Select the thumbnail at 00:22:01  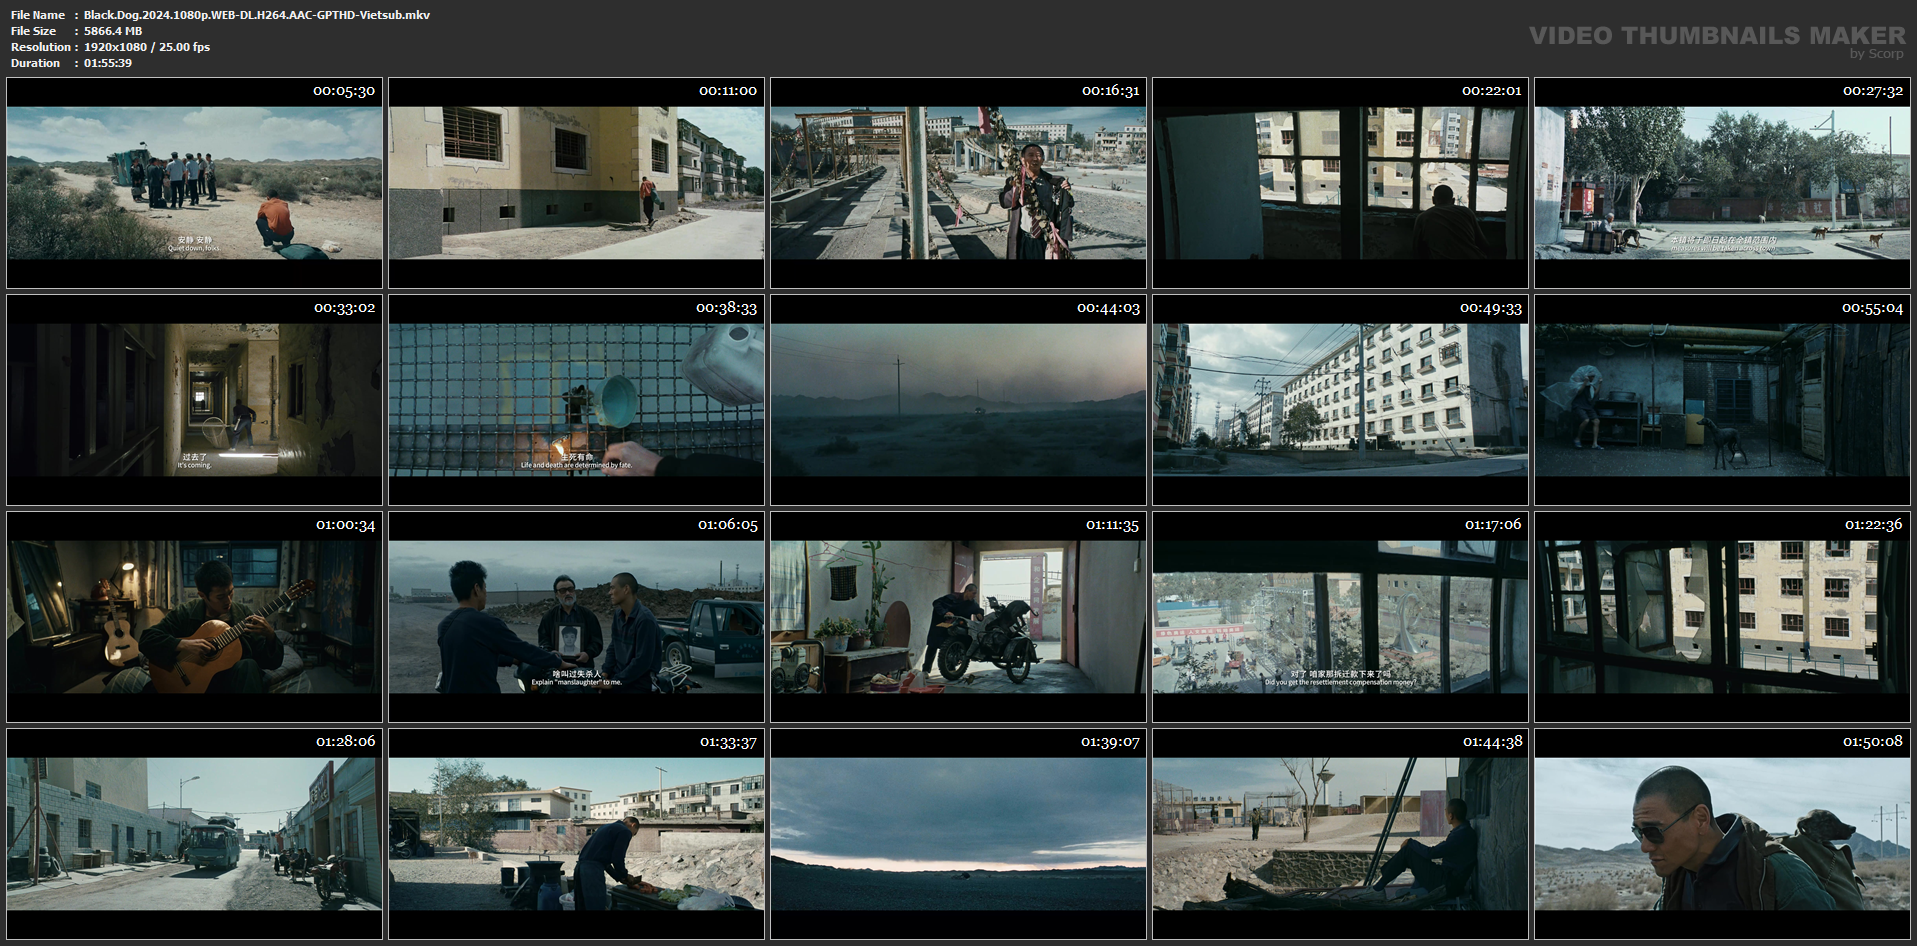(1340, 183)
